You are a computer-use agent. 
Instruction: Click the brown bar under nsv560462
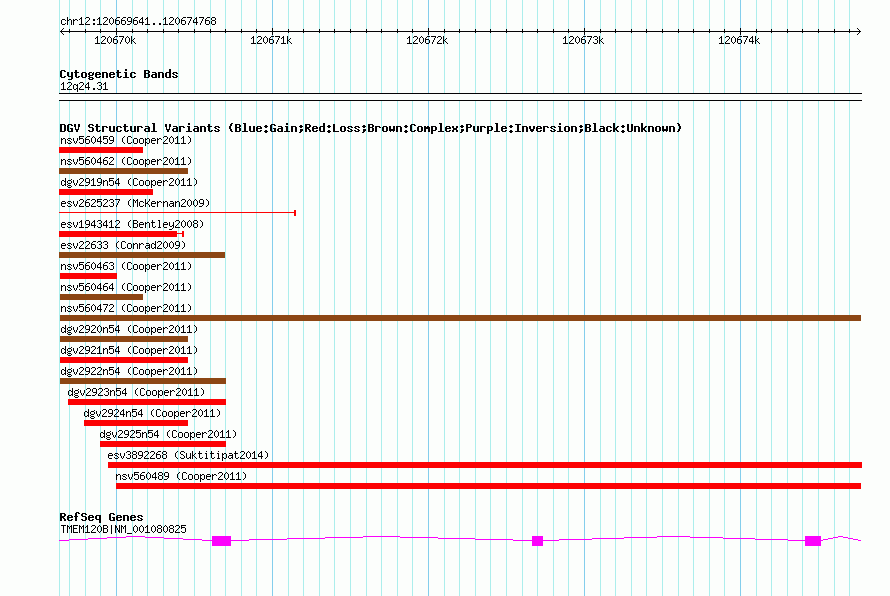123,171
